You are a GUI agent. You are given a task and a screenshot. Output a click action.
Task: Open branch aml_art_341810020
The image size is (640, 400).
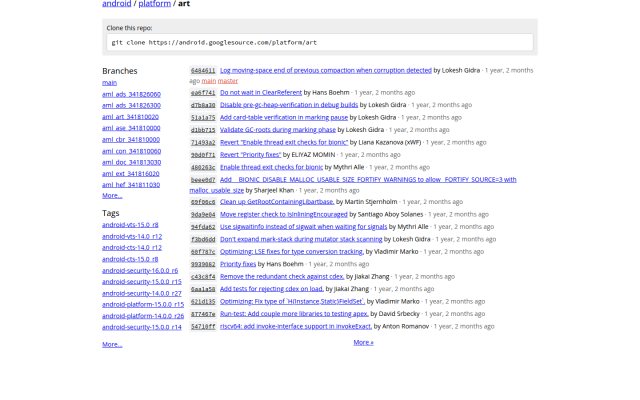(130, 117)
